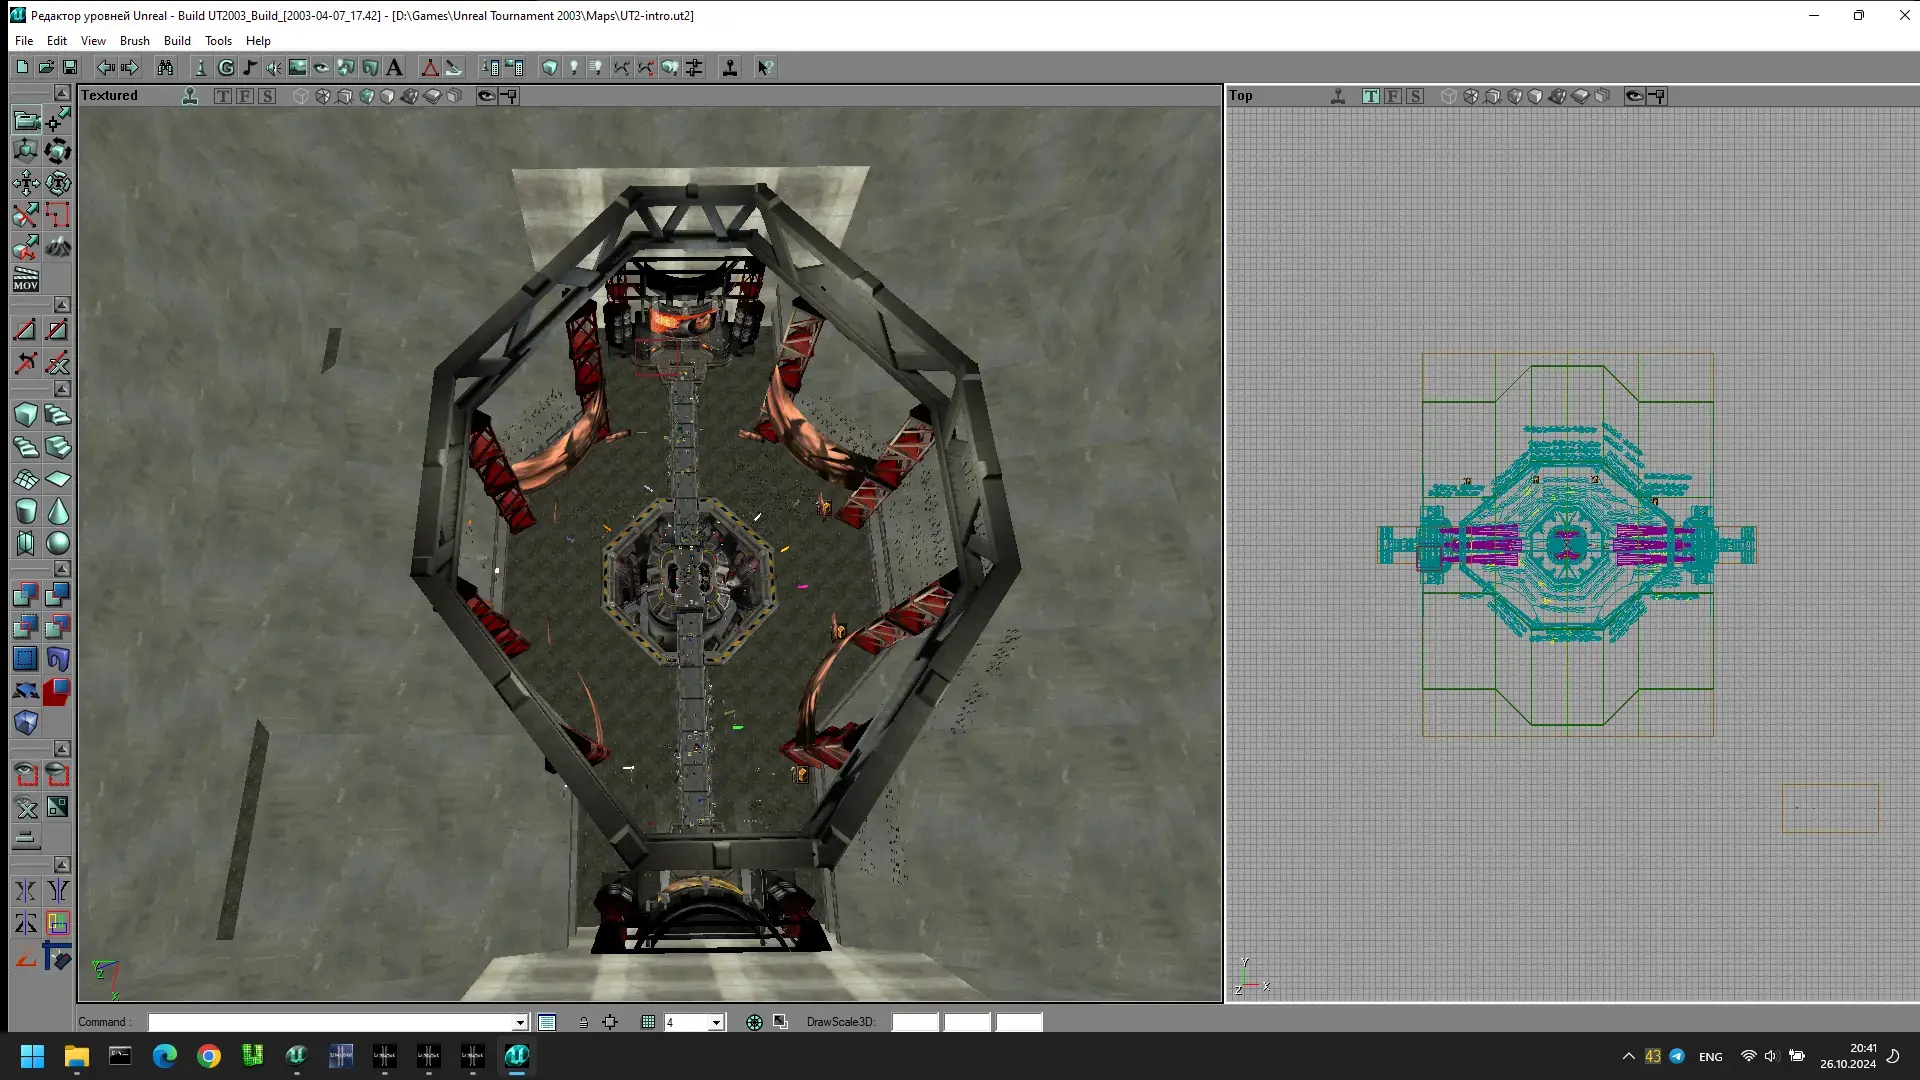Collapse the camera tools group
This screenshot has height=1080, width=1920.
(x=62, y=93)
